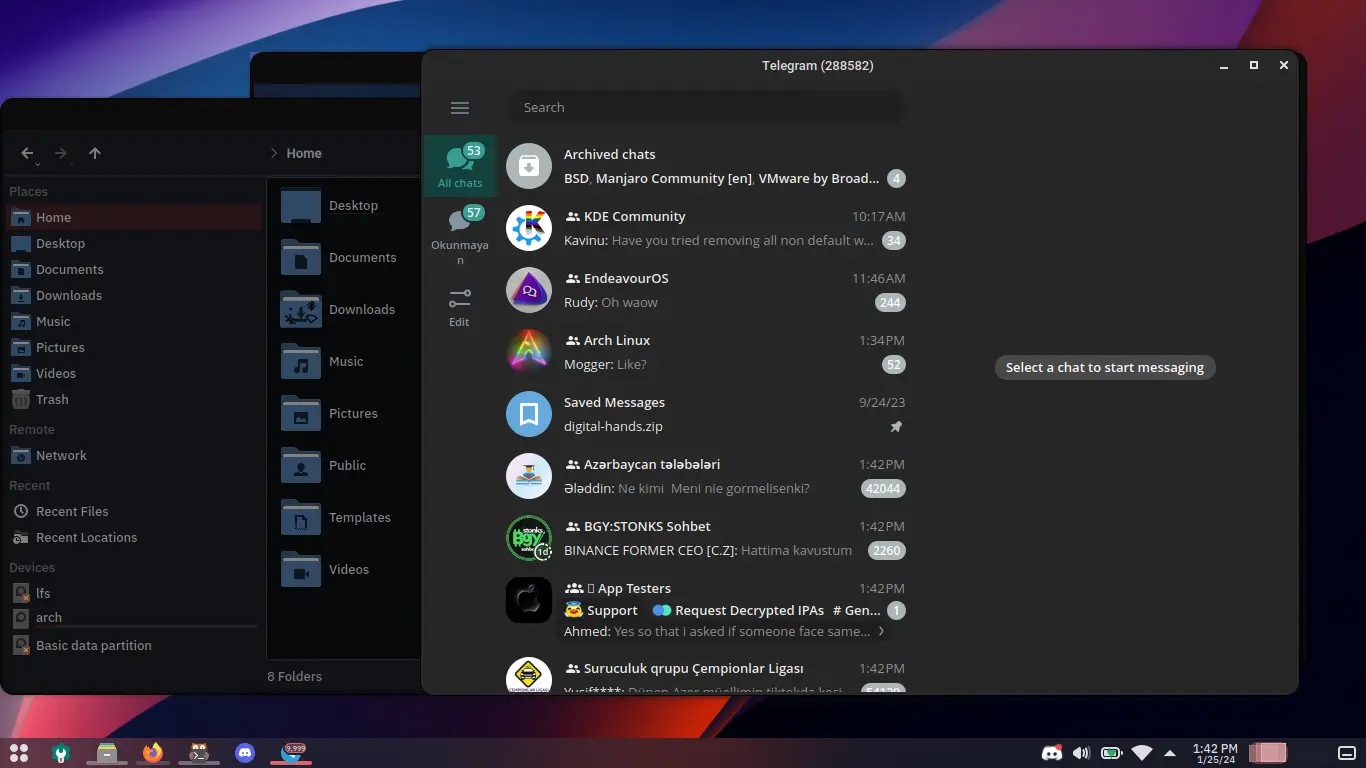1366x768 pixels.
Task: Click the 8 Folders status text
Action: click(295, 676)
